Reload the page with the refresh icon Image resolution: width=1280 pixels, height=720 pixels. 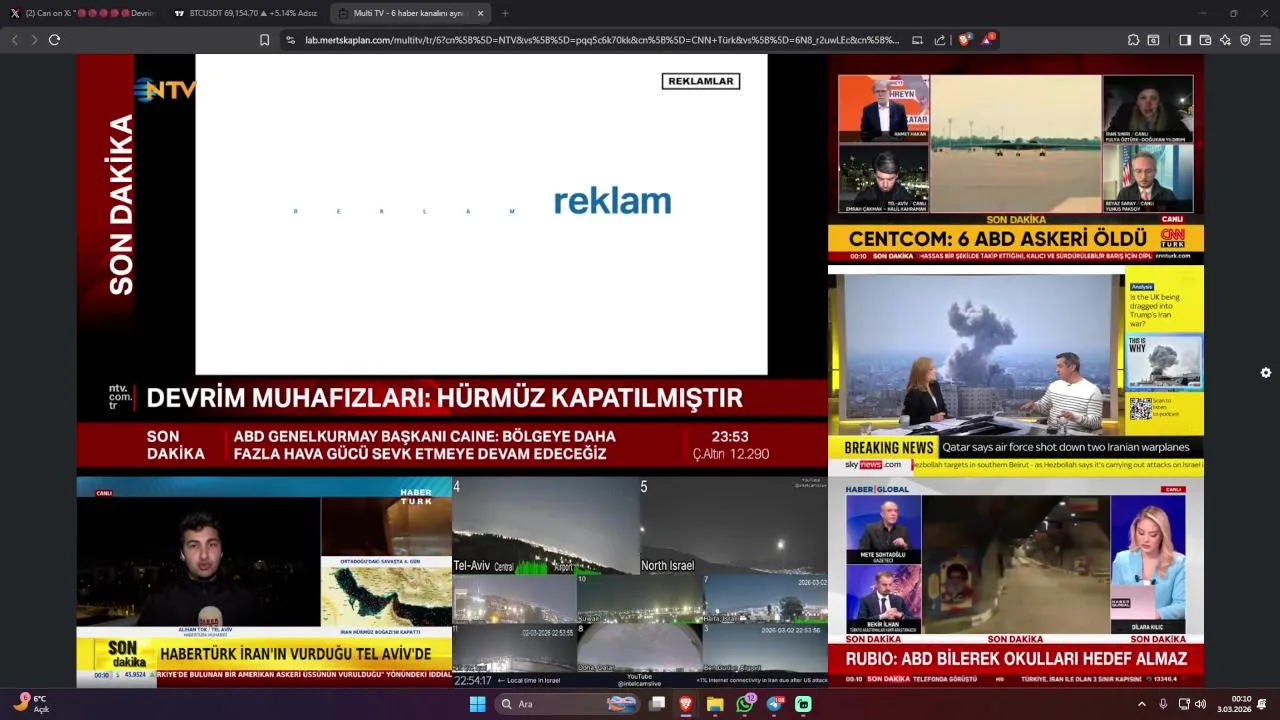coord(54,40)
